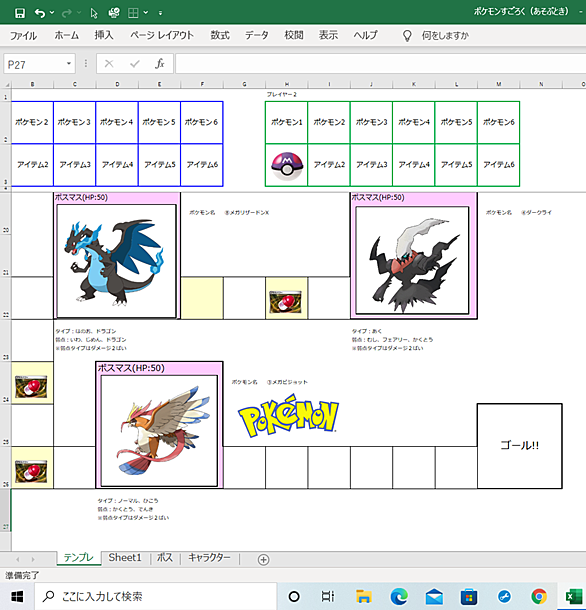This screenshot has height=610, width=586.
Task: Click the formula bar cancel X icon
Action: [109, 63]
